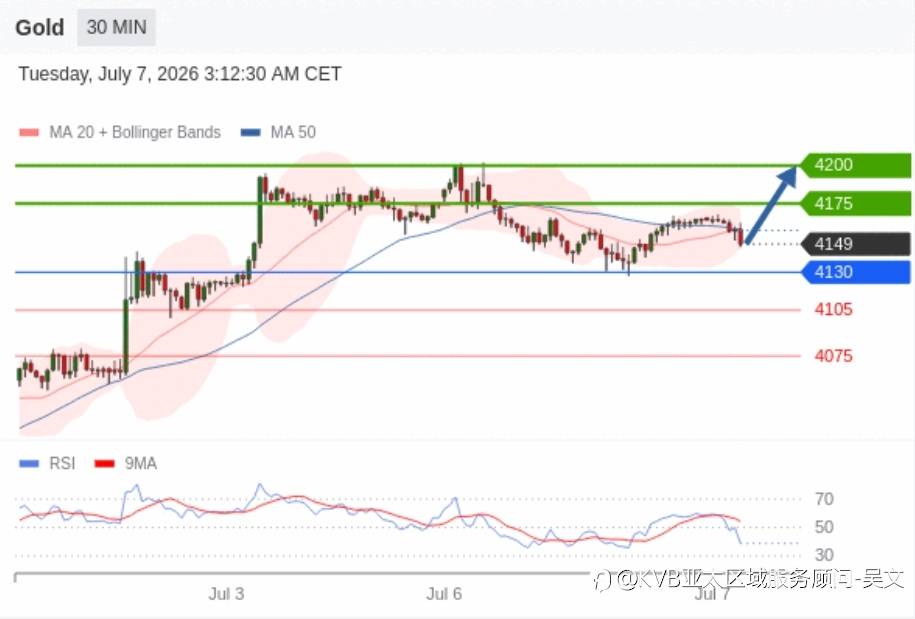Select the 30 MIN timeframe button
This screenshot has height=619, width=915.
(116, 27)
